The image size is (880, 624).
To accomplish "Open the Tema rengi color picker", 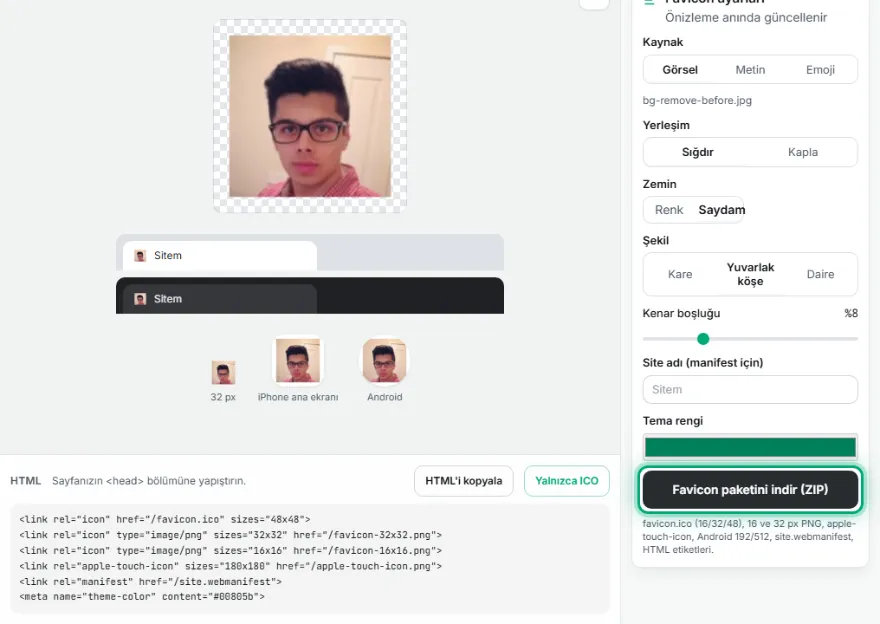I will coord(750,447).
